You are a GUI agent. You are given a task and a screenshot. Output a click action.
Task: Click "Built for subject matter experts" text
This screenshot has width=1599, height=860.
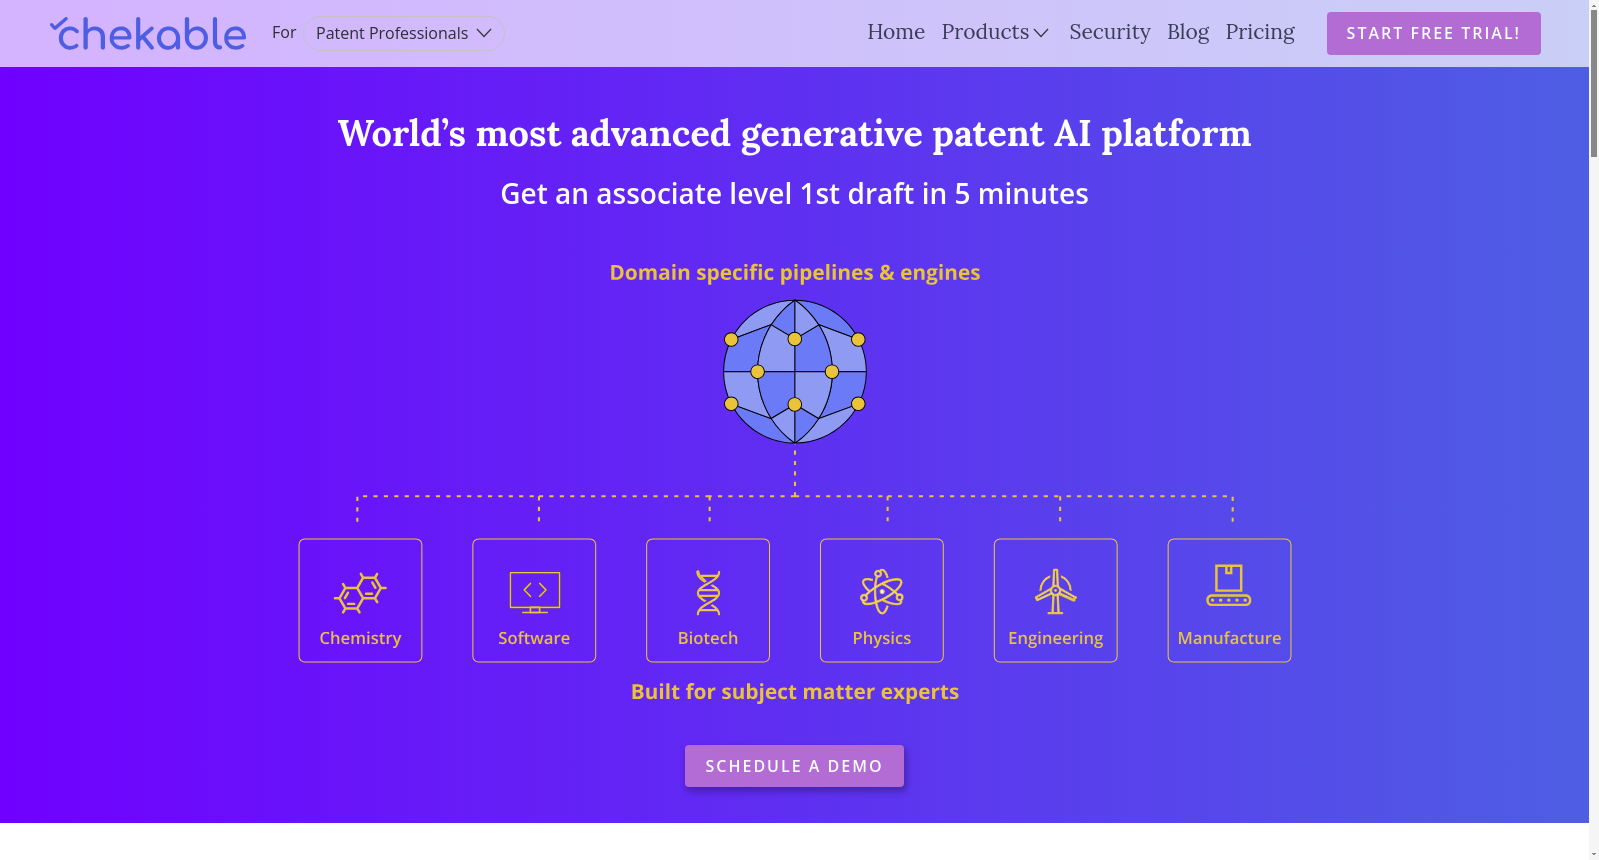795,692
